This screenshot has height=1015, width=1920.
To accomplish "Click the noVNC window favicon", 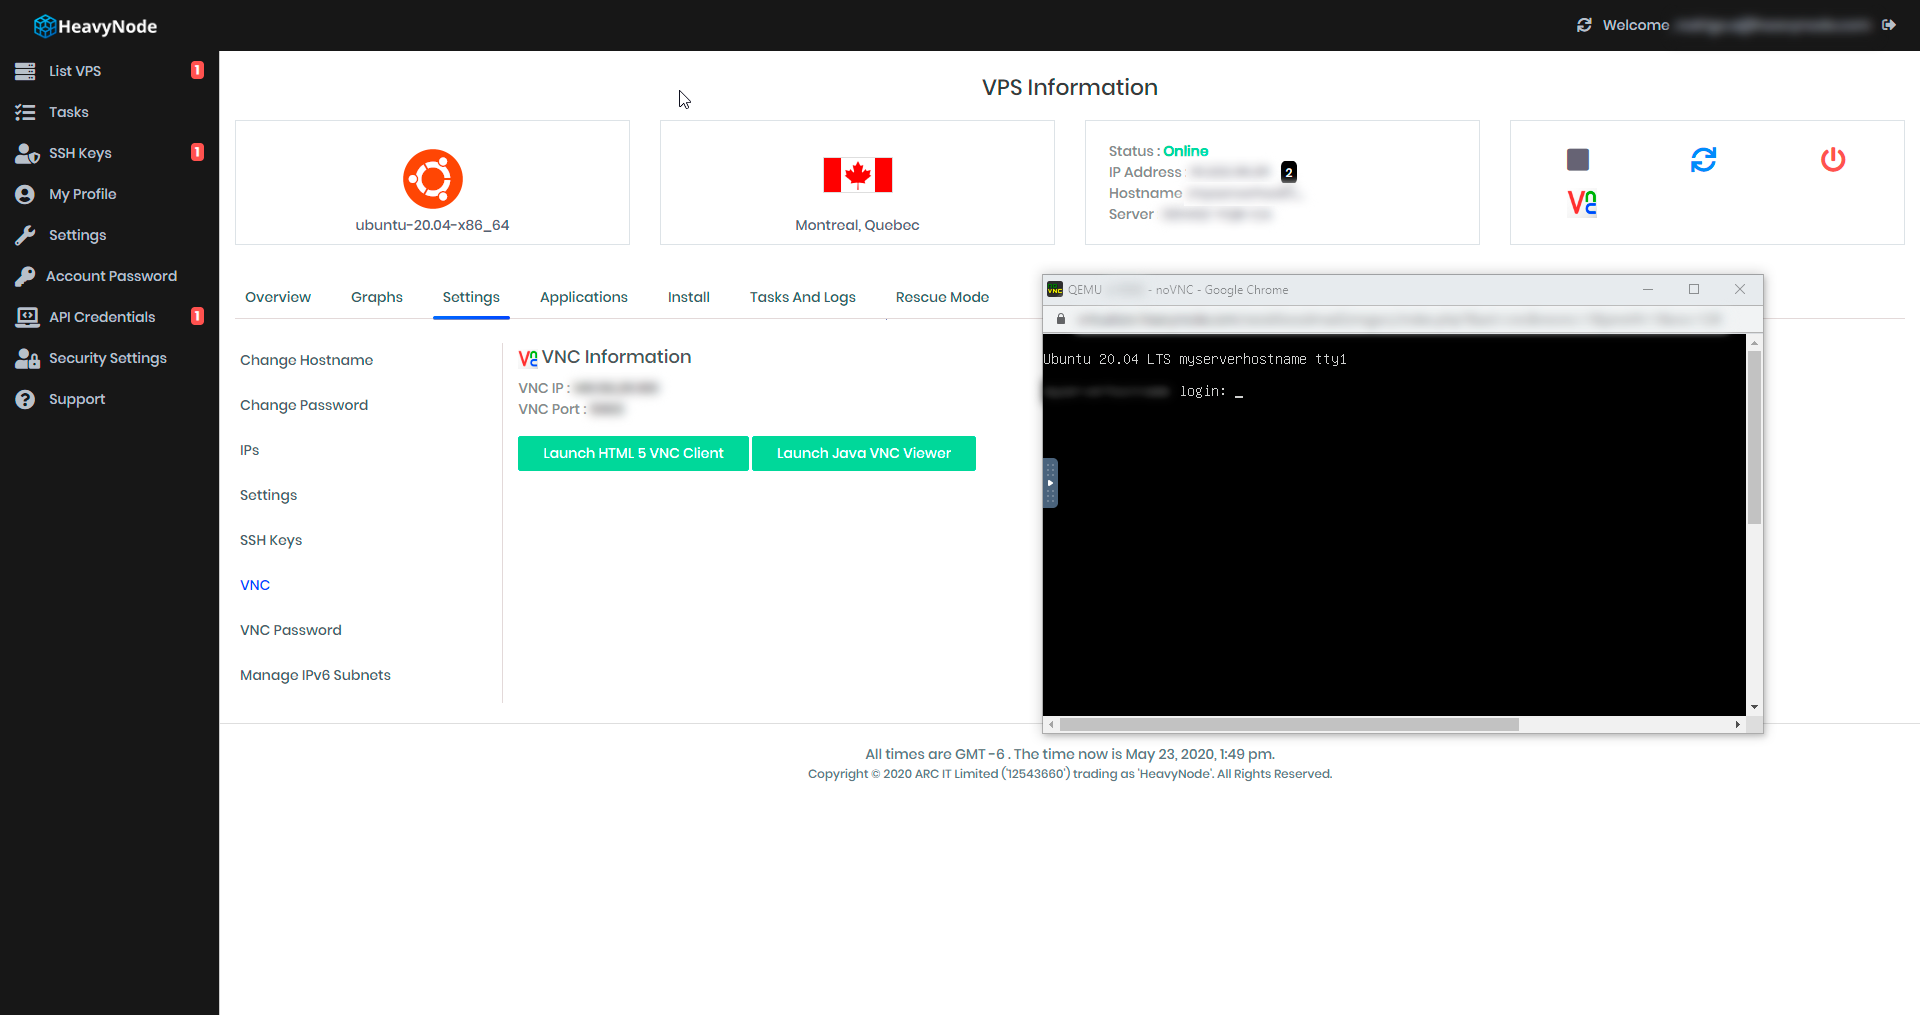I will point(1055,290).
